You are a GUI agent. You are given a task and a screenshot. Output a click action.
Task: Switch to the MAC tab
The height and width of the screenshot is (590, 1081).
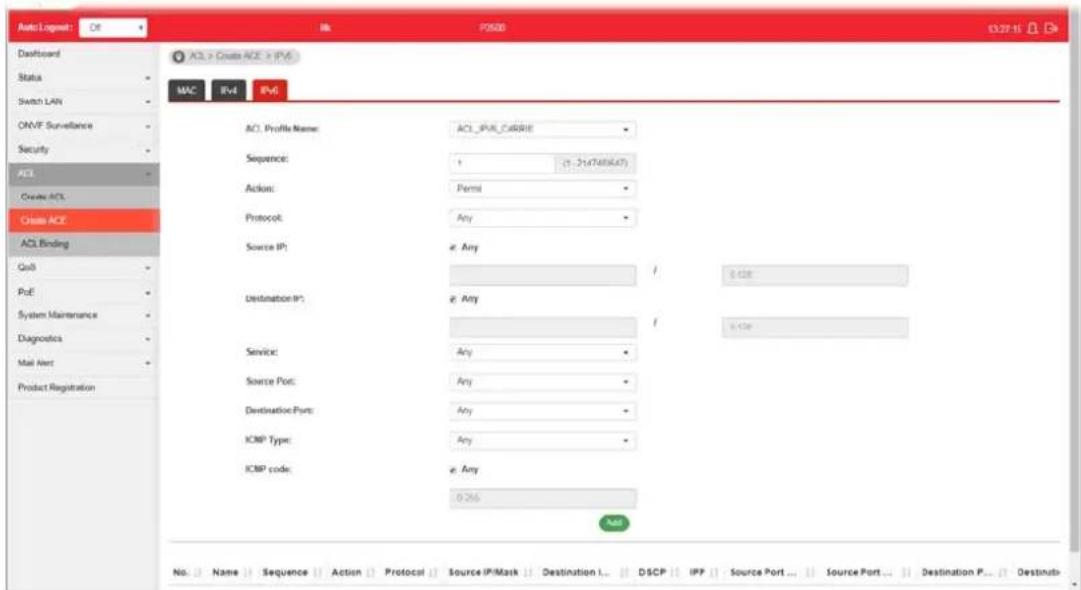tap(187, 91)
